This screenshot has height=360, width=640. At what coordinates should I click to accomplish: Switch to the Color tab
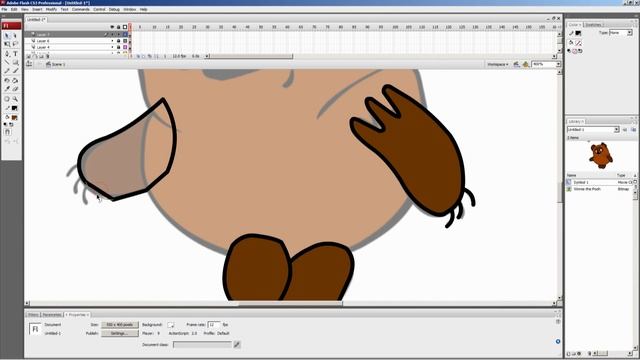tap(575, 25)
